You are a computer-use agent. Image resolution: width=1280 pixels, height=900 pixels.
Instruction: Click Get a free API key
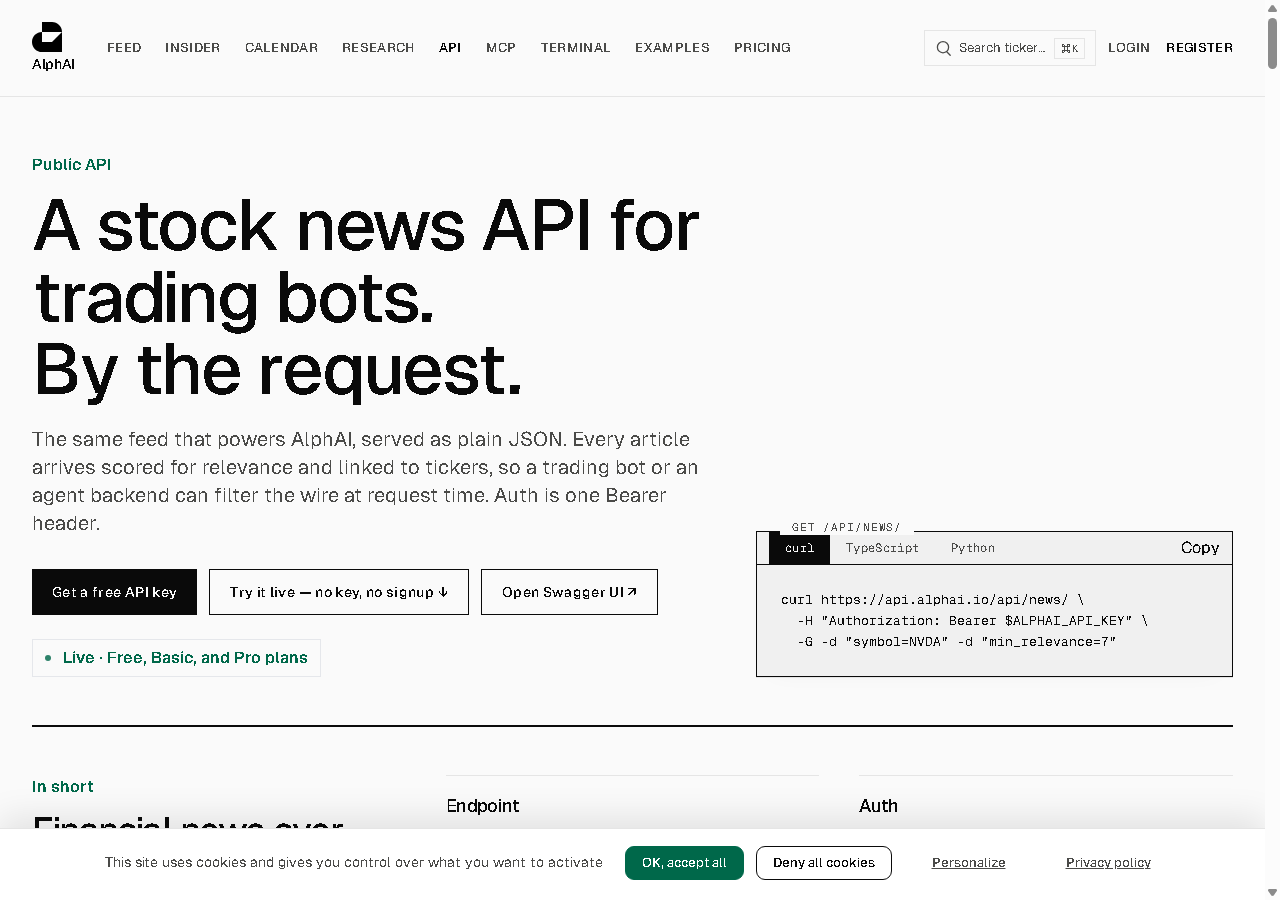114,592
